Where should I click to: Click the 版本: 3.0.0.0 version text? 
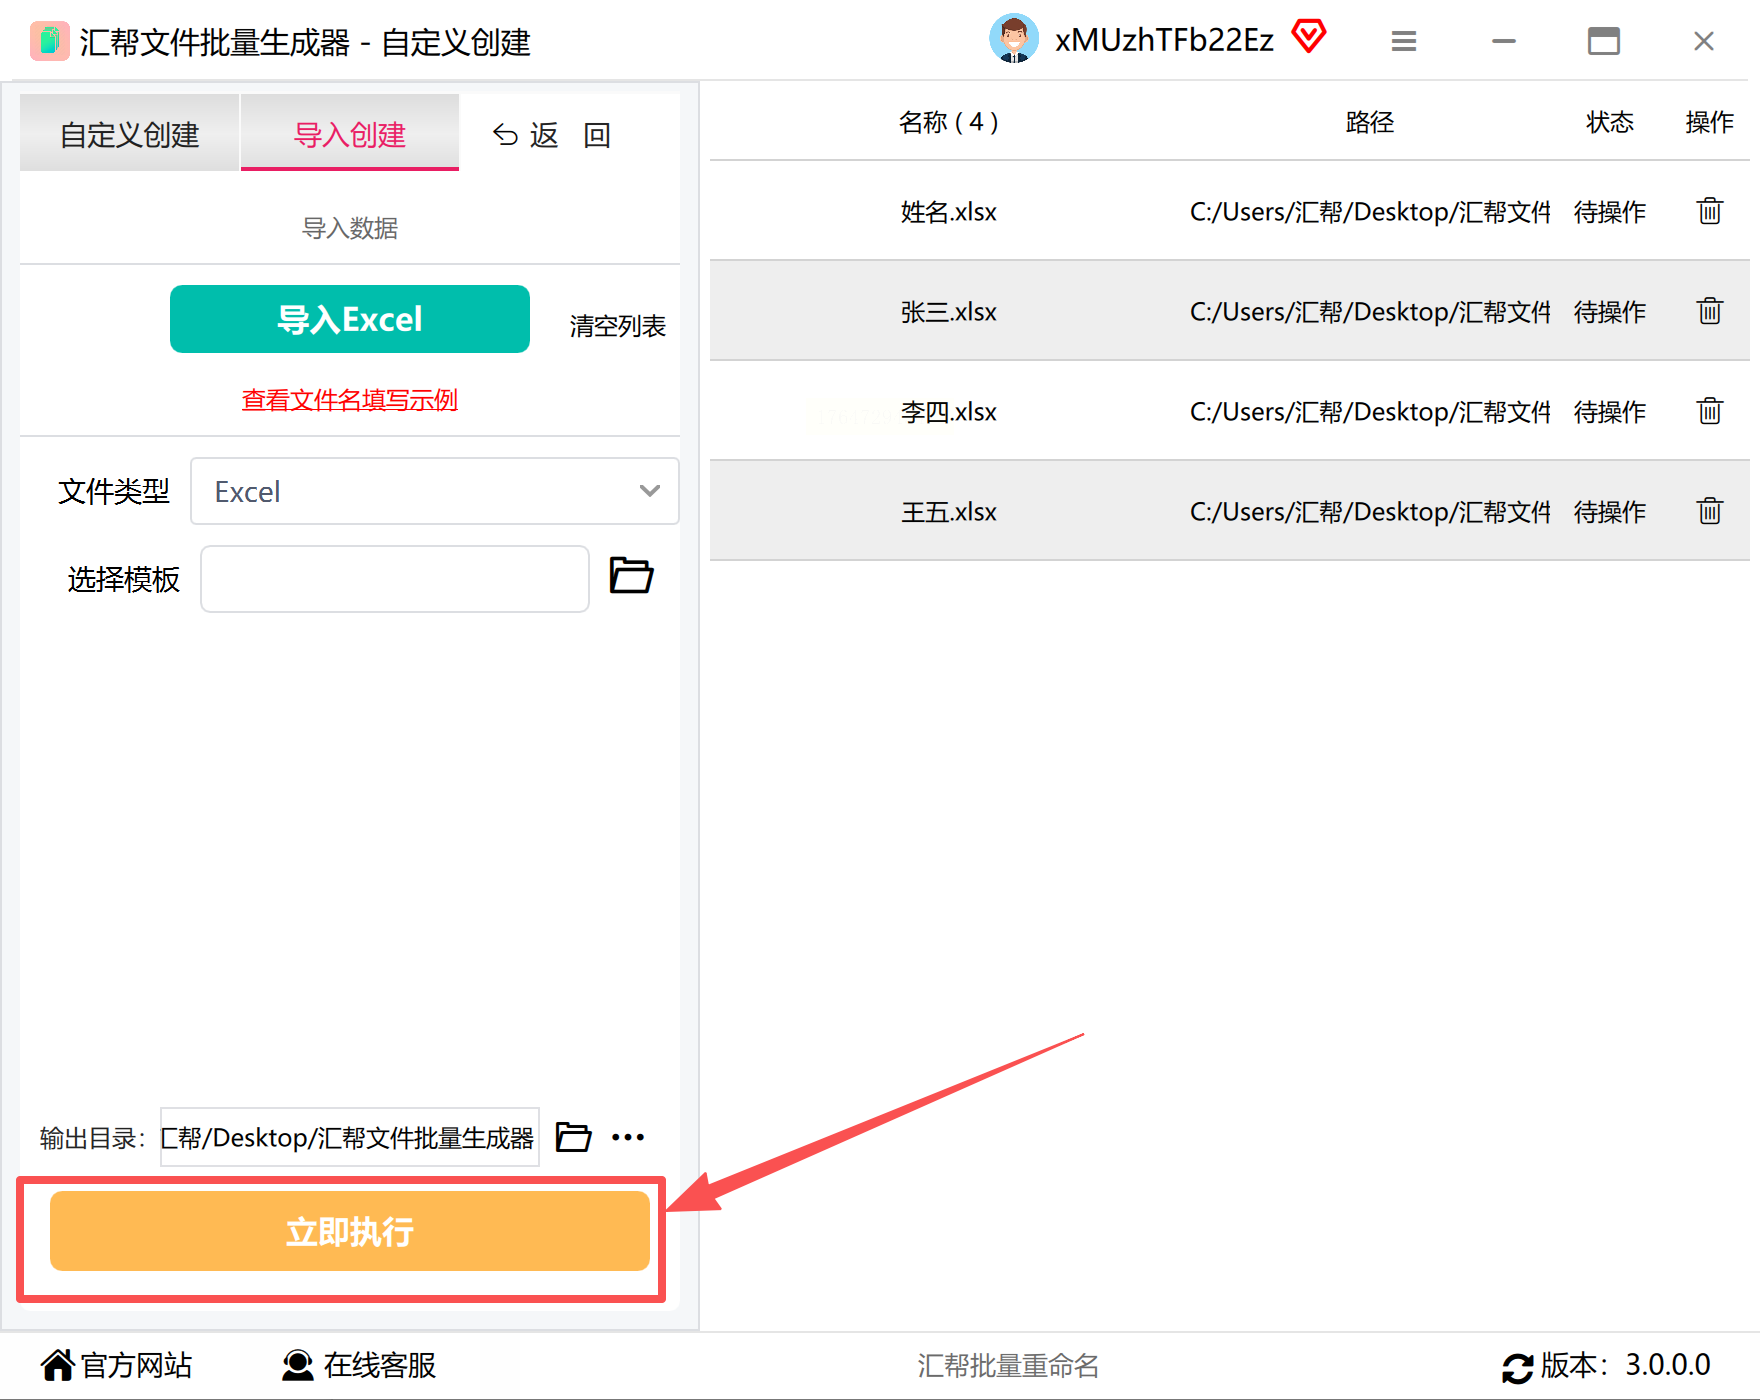1626,1365
